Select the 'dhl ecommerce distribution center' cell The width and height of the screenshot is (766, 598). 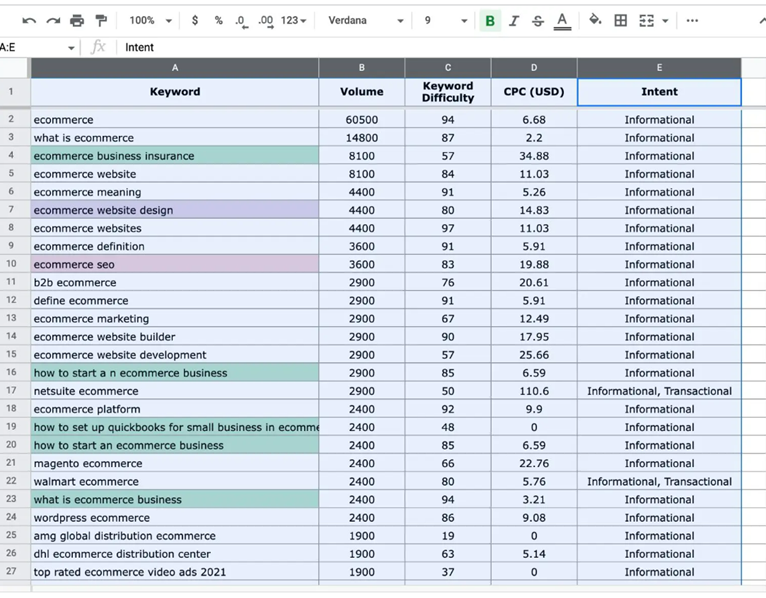[175, 554]
